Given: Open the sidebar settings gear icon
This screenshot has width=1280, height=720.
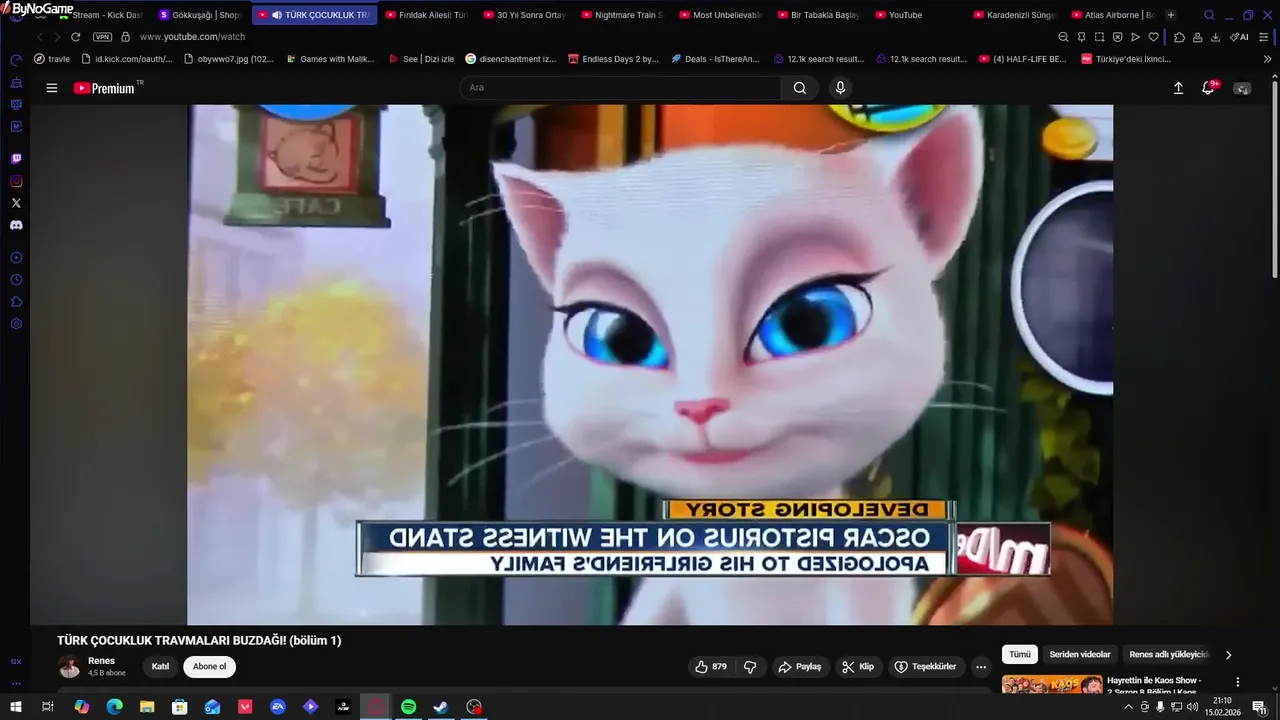Looking at the screenshot, I should (16, 324).
